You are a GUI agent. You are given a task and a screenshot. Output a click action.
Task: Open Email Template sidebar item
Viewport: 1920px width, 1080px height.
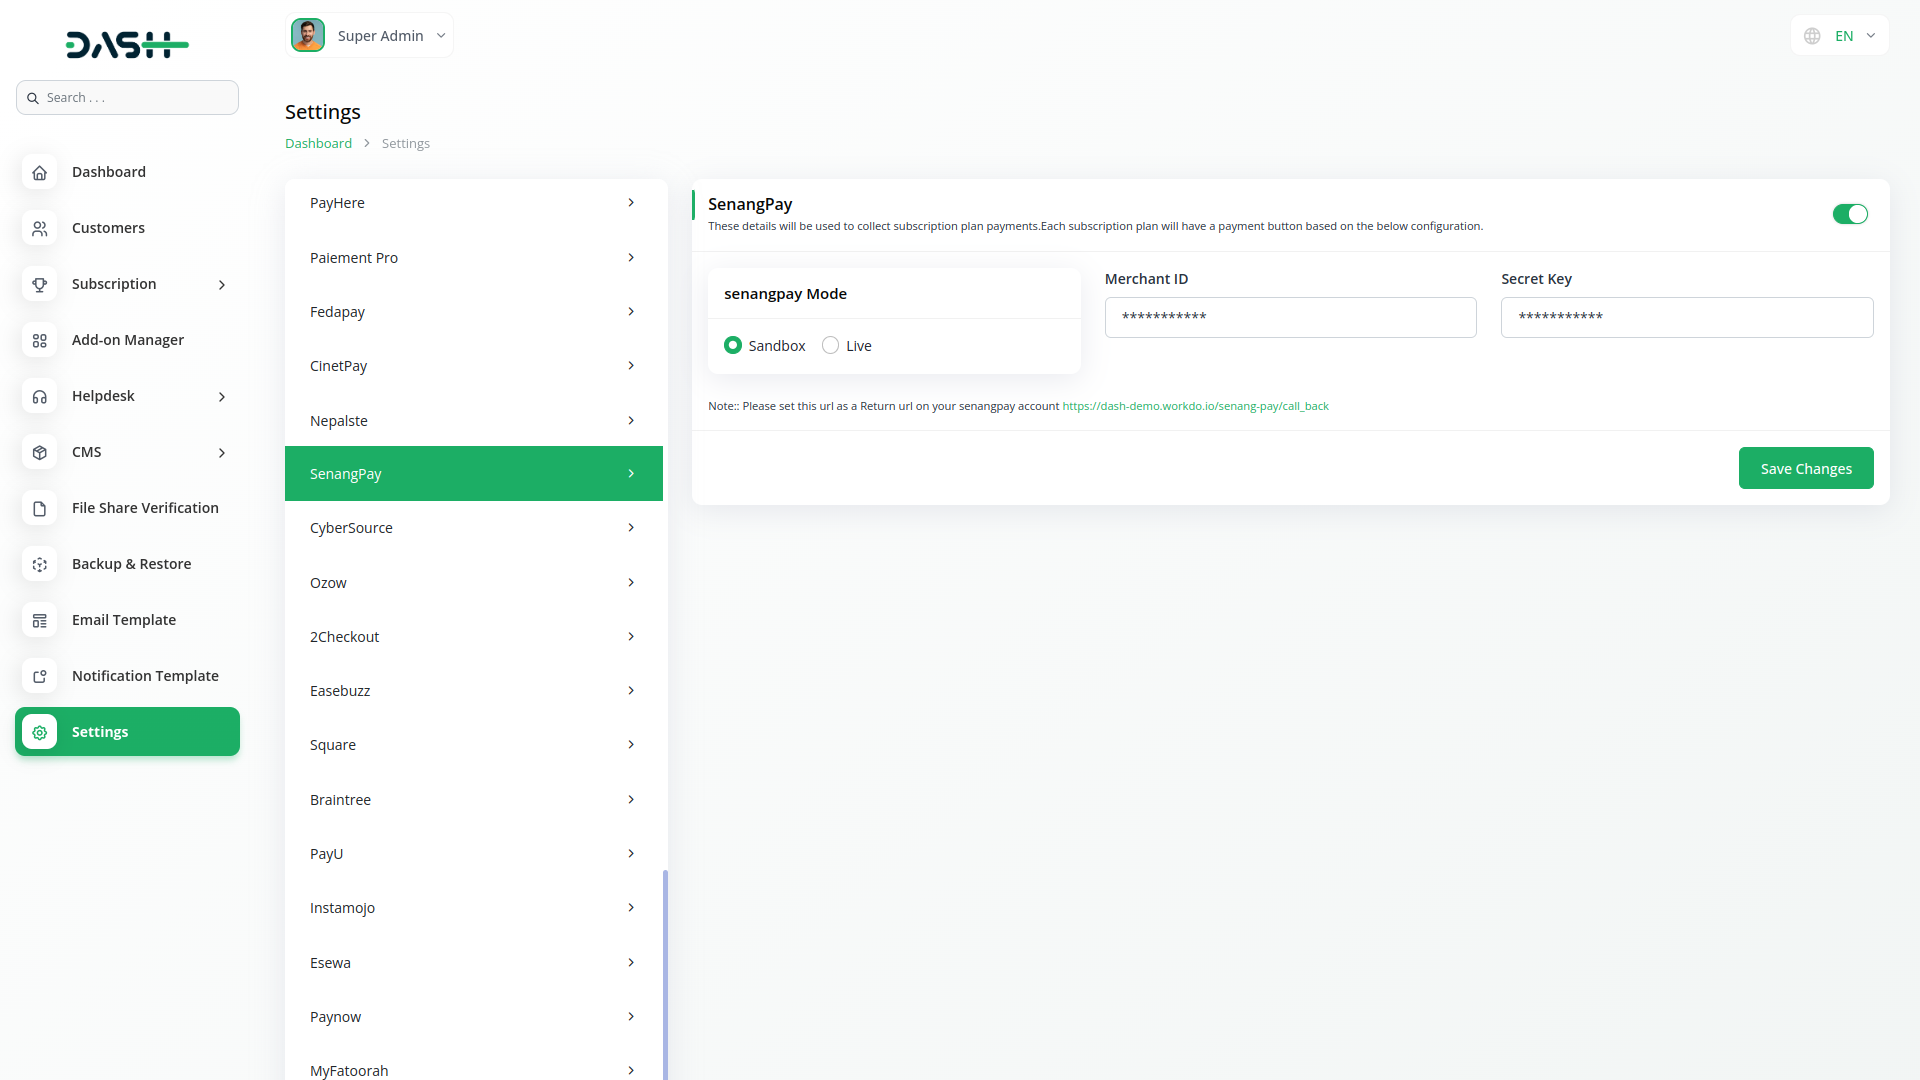[127, 620]
